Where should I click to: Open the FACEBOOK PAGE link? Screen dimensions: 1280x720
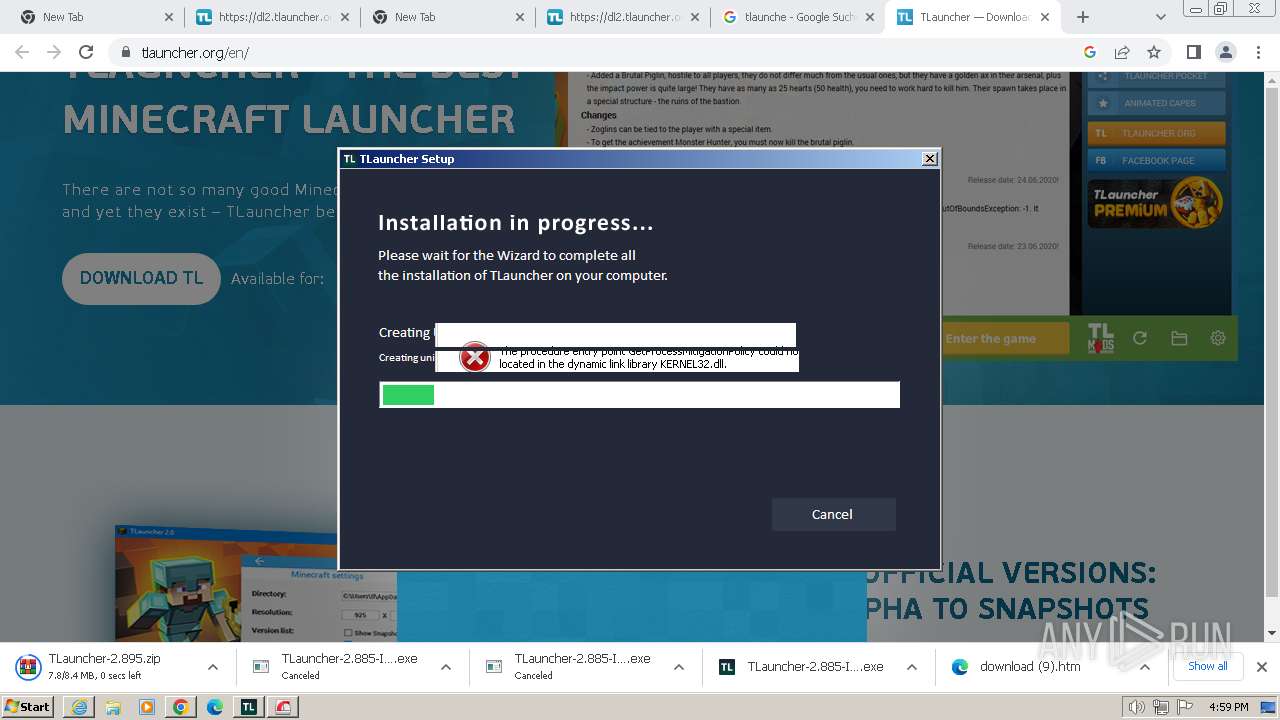[x=1157, y=160]
